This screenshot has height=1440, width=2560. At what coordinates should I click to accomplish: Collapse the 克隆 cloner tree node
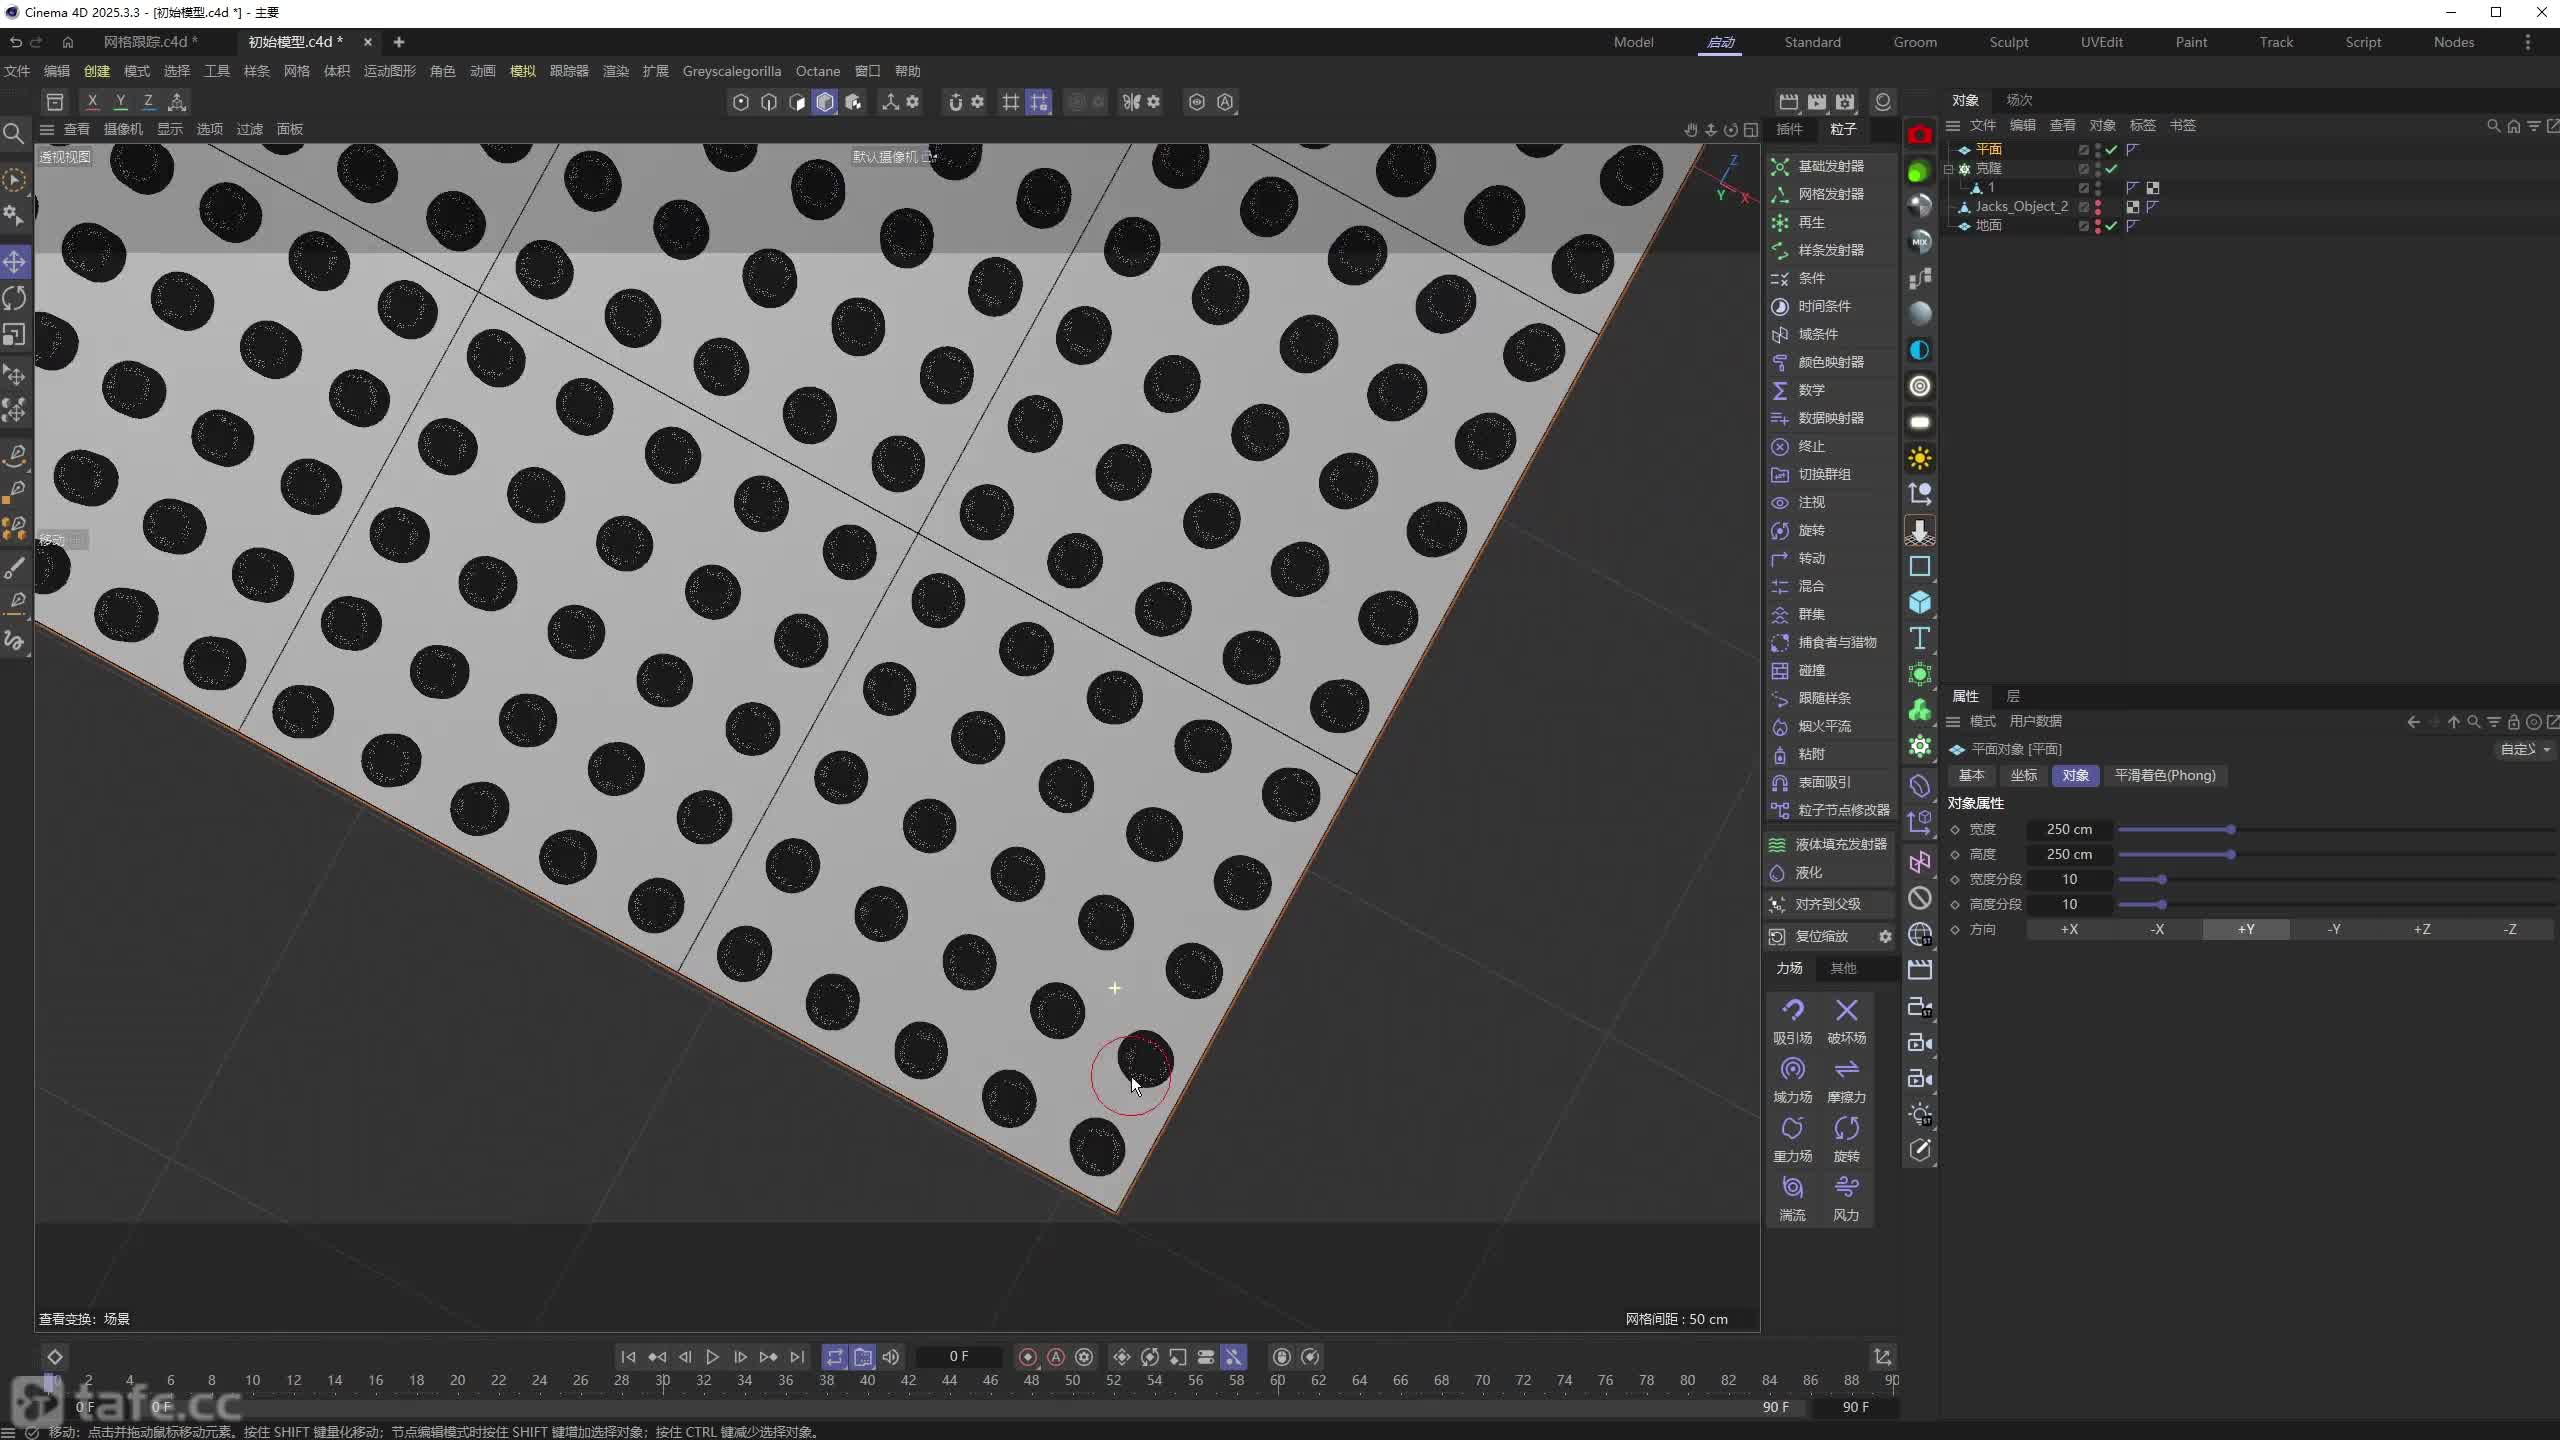click(x=1949, y=169)
